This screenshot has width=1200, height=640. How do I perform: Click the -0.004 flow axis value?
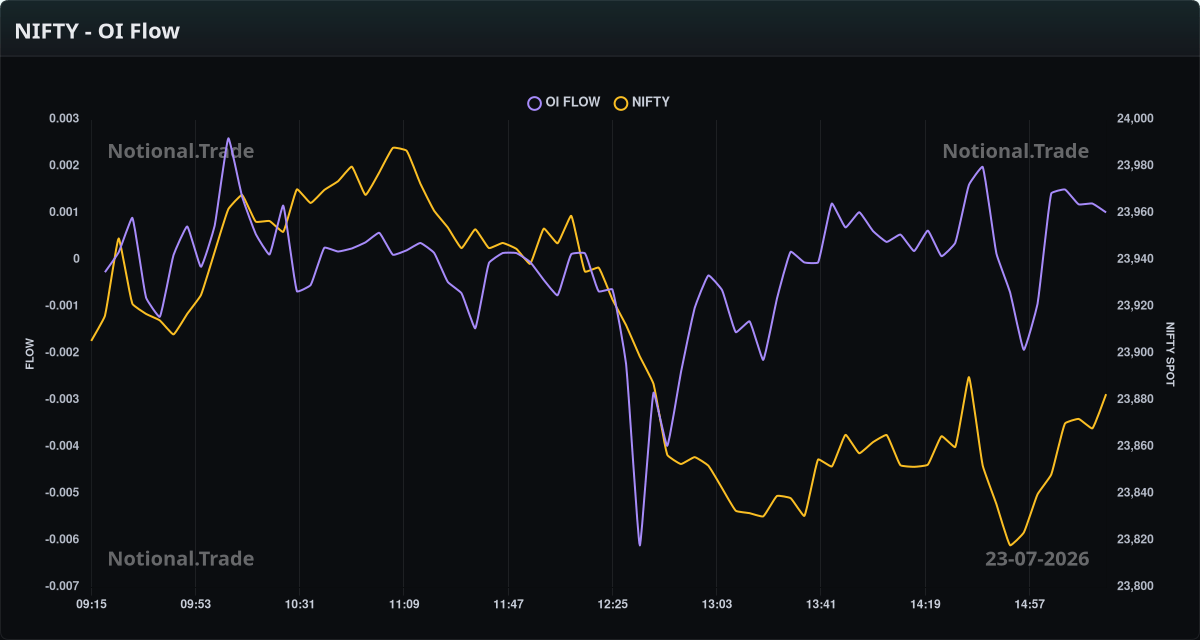(x=62, y=446)
